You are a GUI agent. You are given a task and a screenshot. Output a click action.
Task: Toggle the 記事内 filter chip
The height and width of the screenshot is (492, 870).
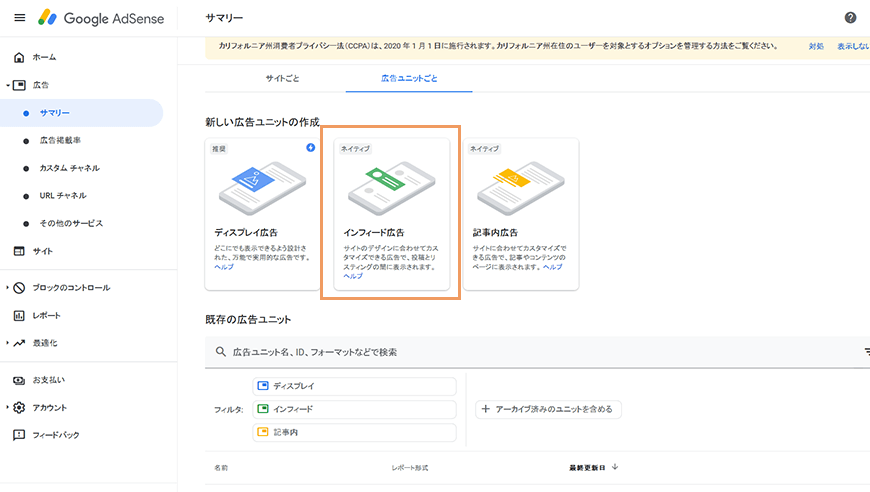coord(354,432)
